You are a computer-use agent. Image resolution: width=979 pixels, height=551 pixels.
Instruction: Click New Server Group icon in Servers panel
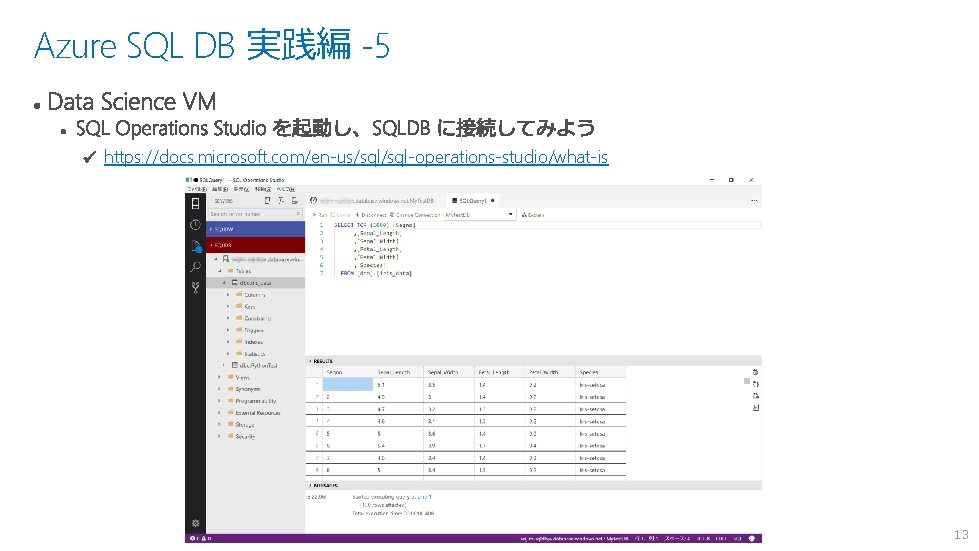[281, 201]
